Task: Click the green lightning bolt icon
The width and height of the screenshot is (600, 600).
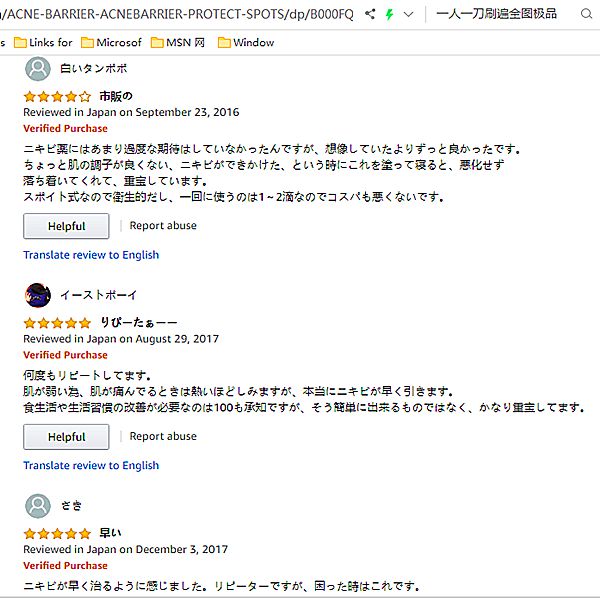Action: (389, 15)
